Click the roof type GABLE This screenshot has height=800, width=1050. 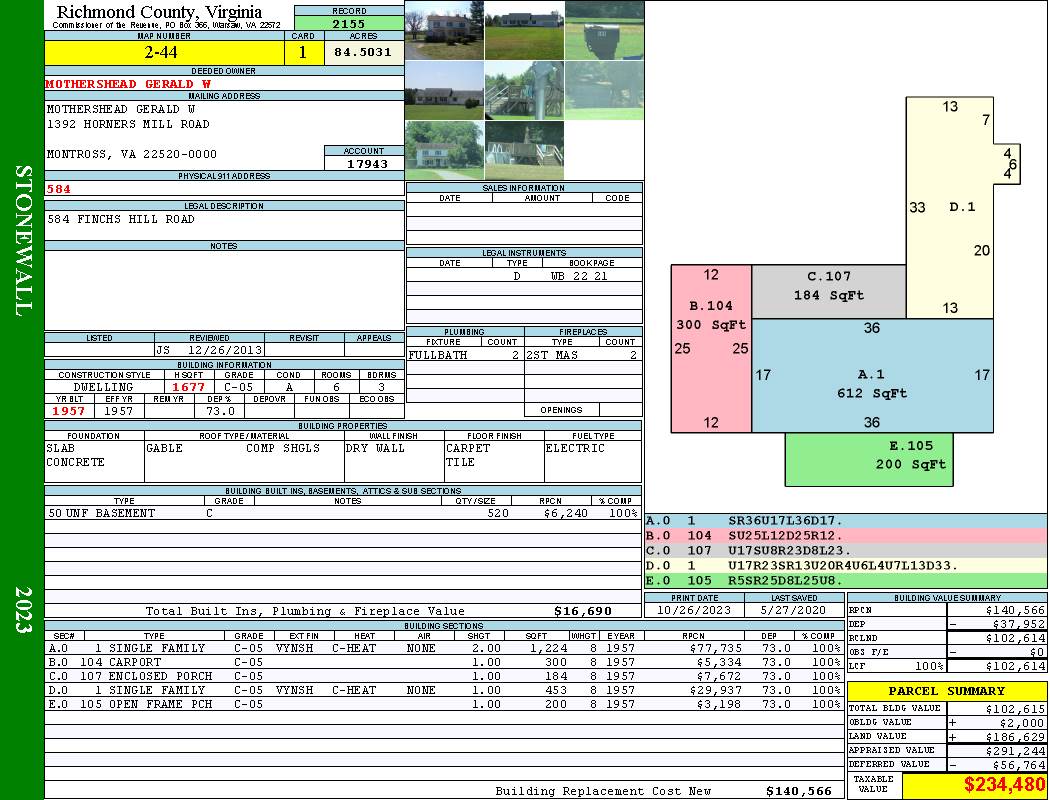click(164, 448)
